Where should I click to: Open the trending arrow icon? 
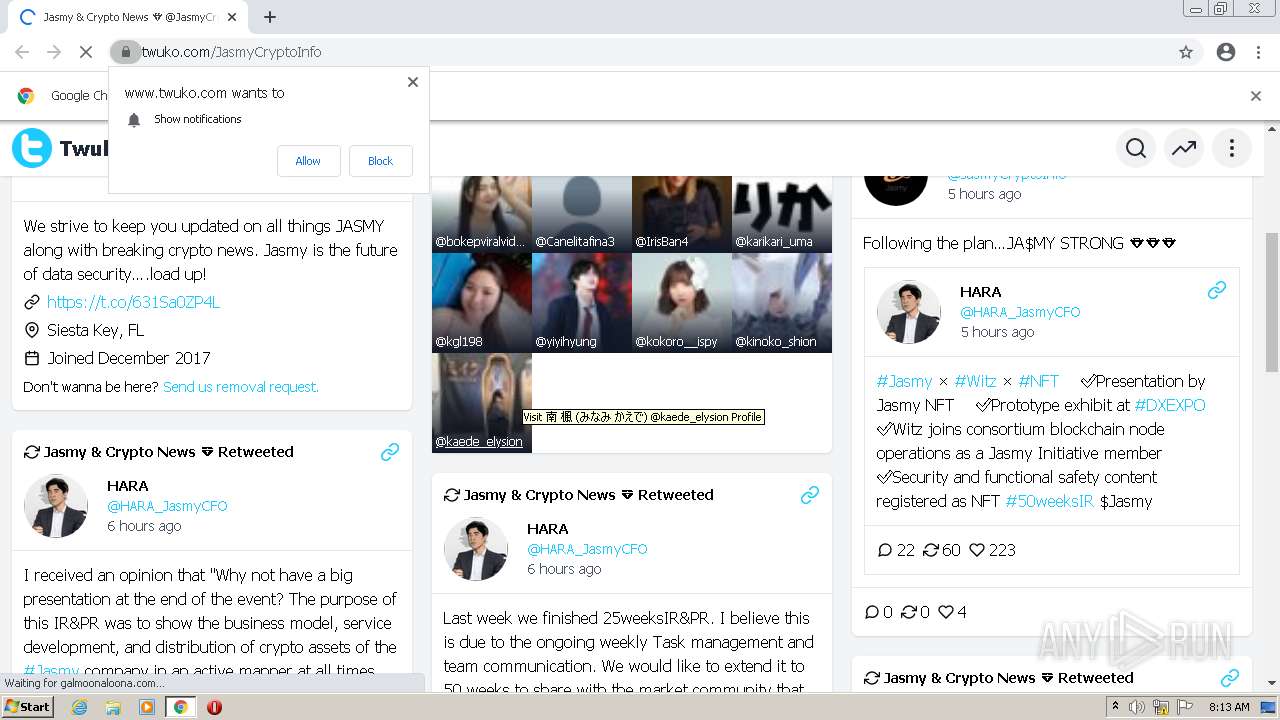[x=1184, y=148]
